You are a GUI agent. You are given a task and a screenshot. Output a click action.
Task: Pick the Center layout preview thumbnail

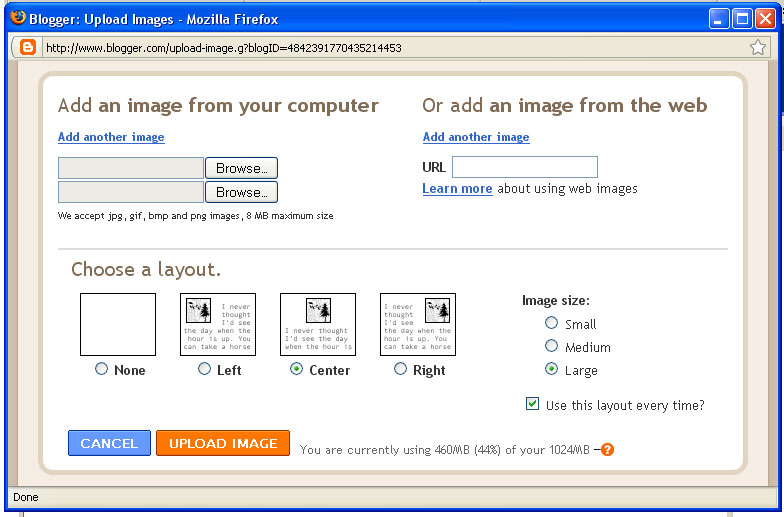coord(318,324)
